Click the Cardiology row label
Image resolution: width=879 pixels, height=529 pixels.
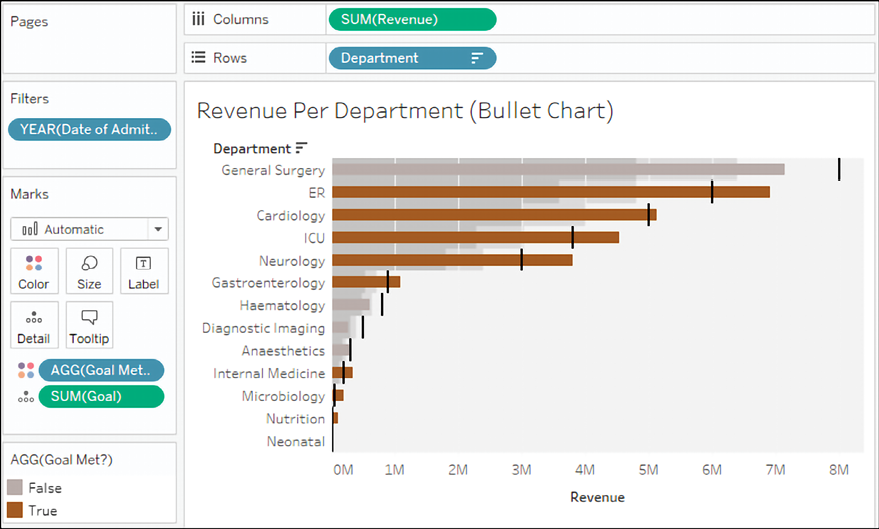click(290, 215)
